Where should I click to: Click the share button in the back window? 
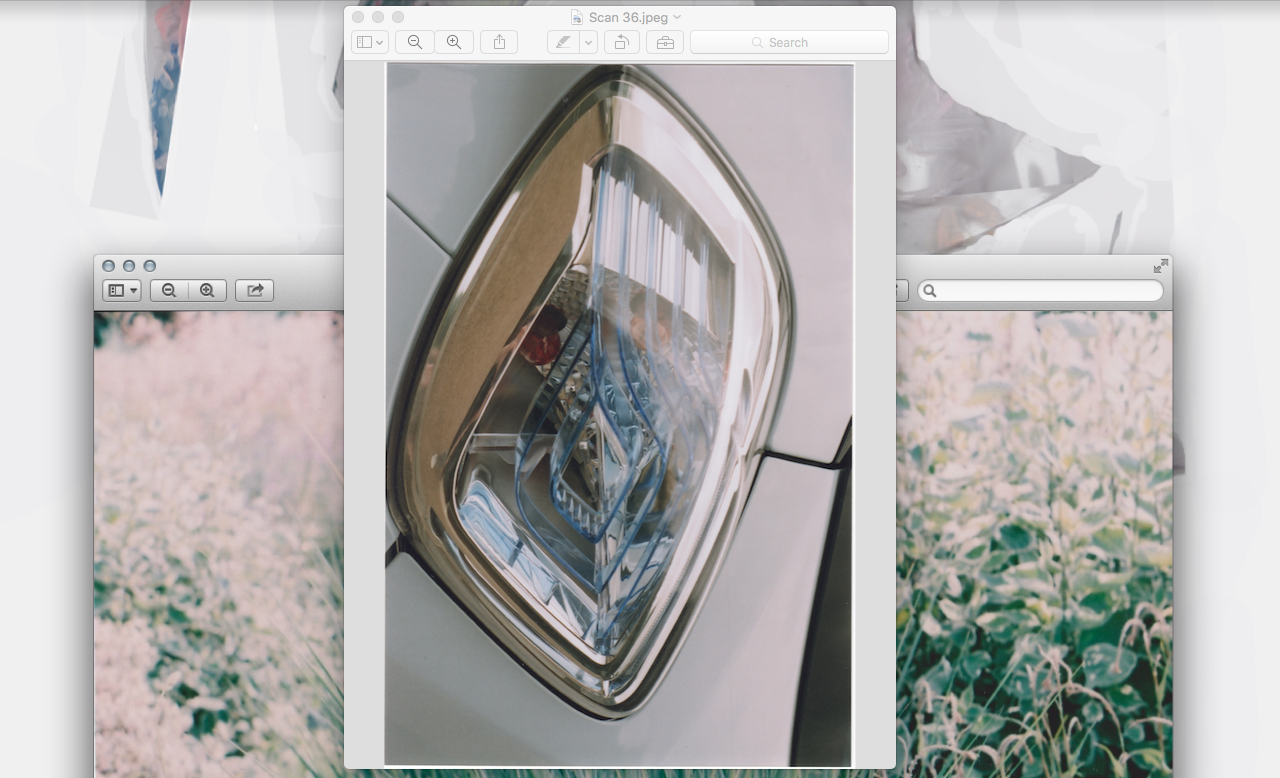click(254, 290)
